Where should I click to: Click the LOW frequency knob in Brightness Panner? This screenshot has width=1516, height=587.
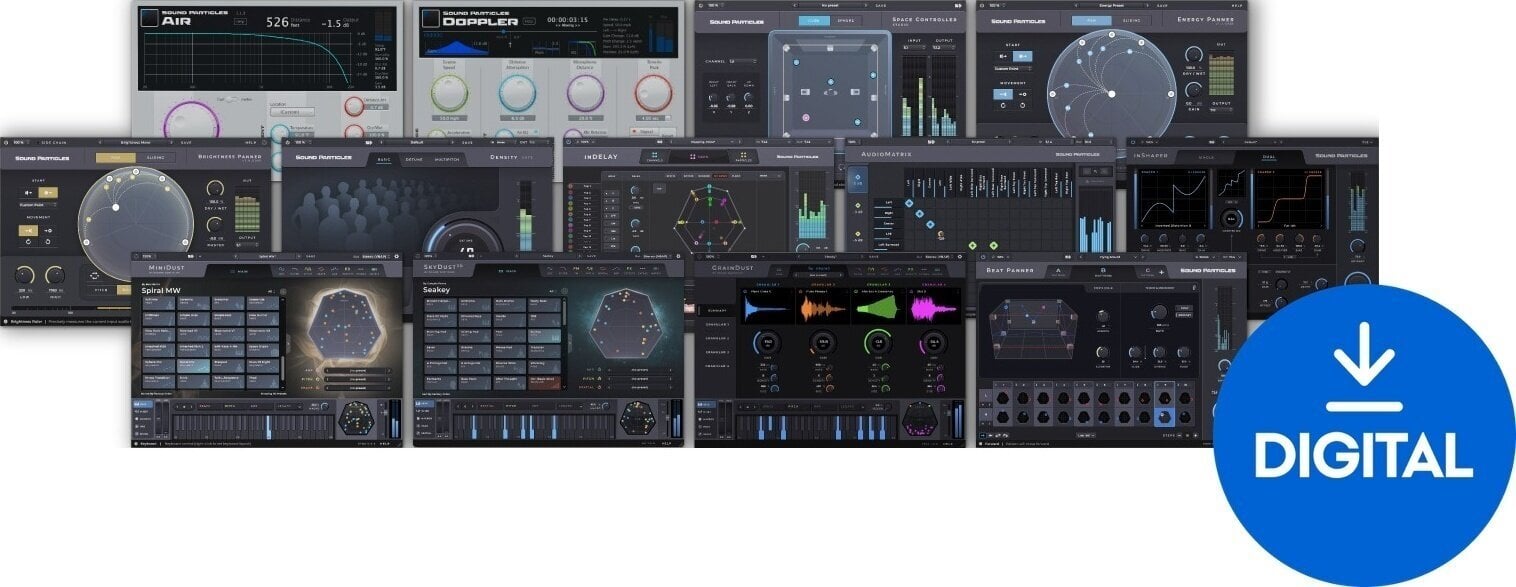click(x=23, y=275)
